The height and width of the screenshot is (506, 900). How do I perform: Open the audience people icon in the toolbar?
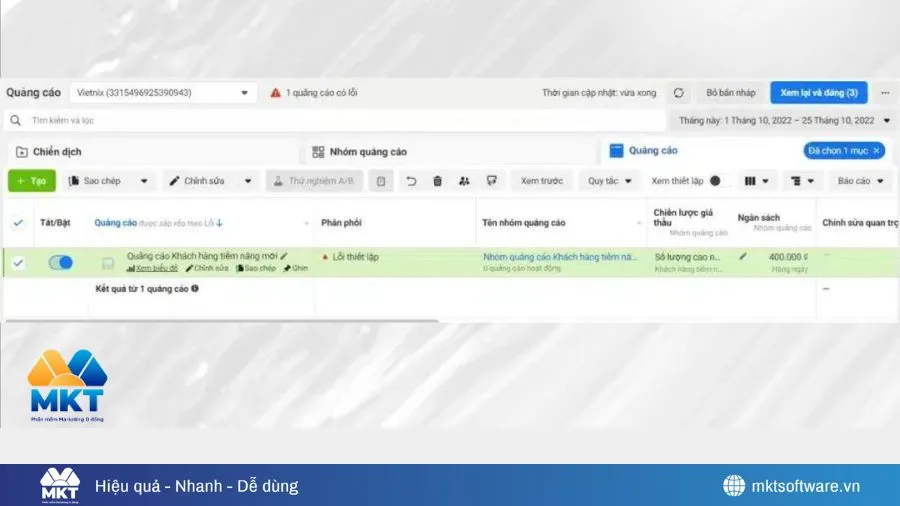(x=464, y=181)
